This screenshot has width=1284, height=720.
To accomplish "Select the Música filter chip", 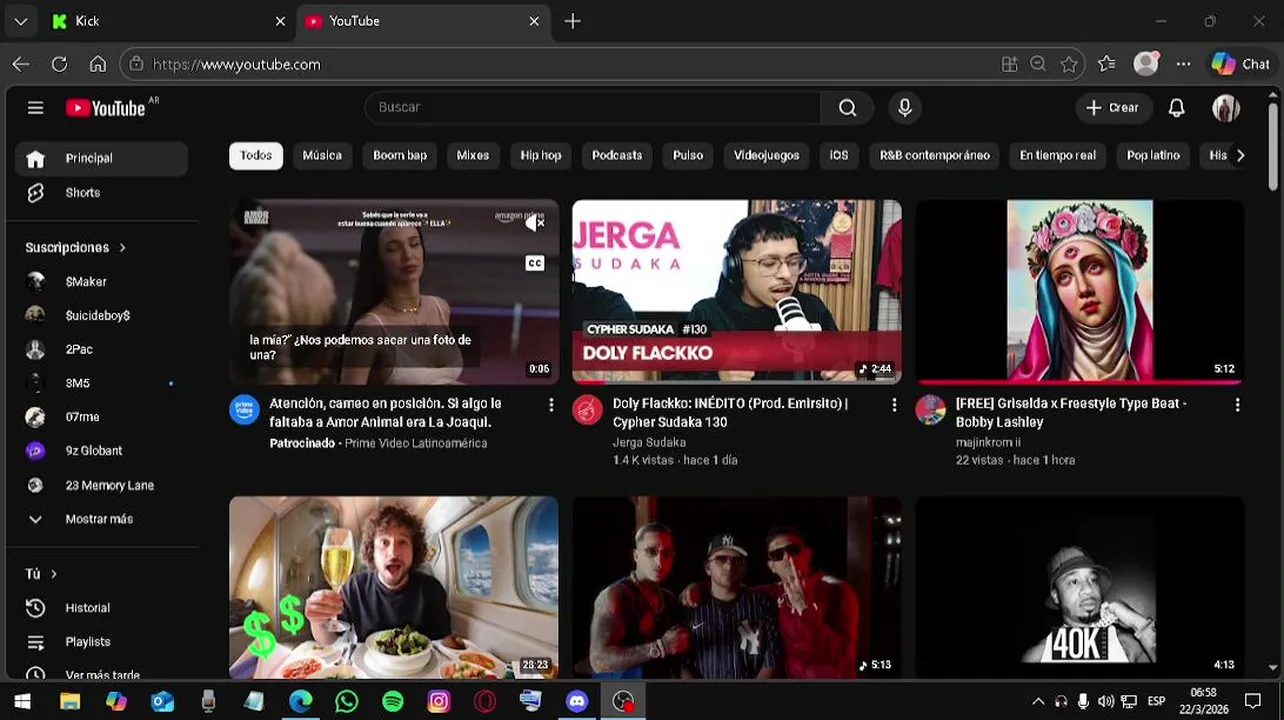I will [322, 156].
